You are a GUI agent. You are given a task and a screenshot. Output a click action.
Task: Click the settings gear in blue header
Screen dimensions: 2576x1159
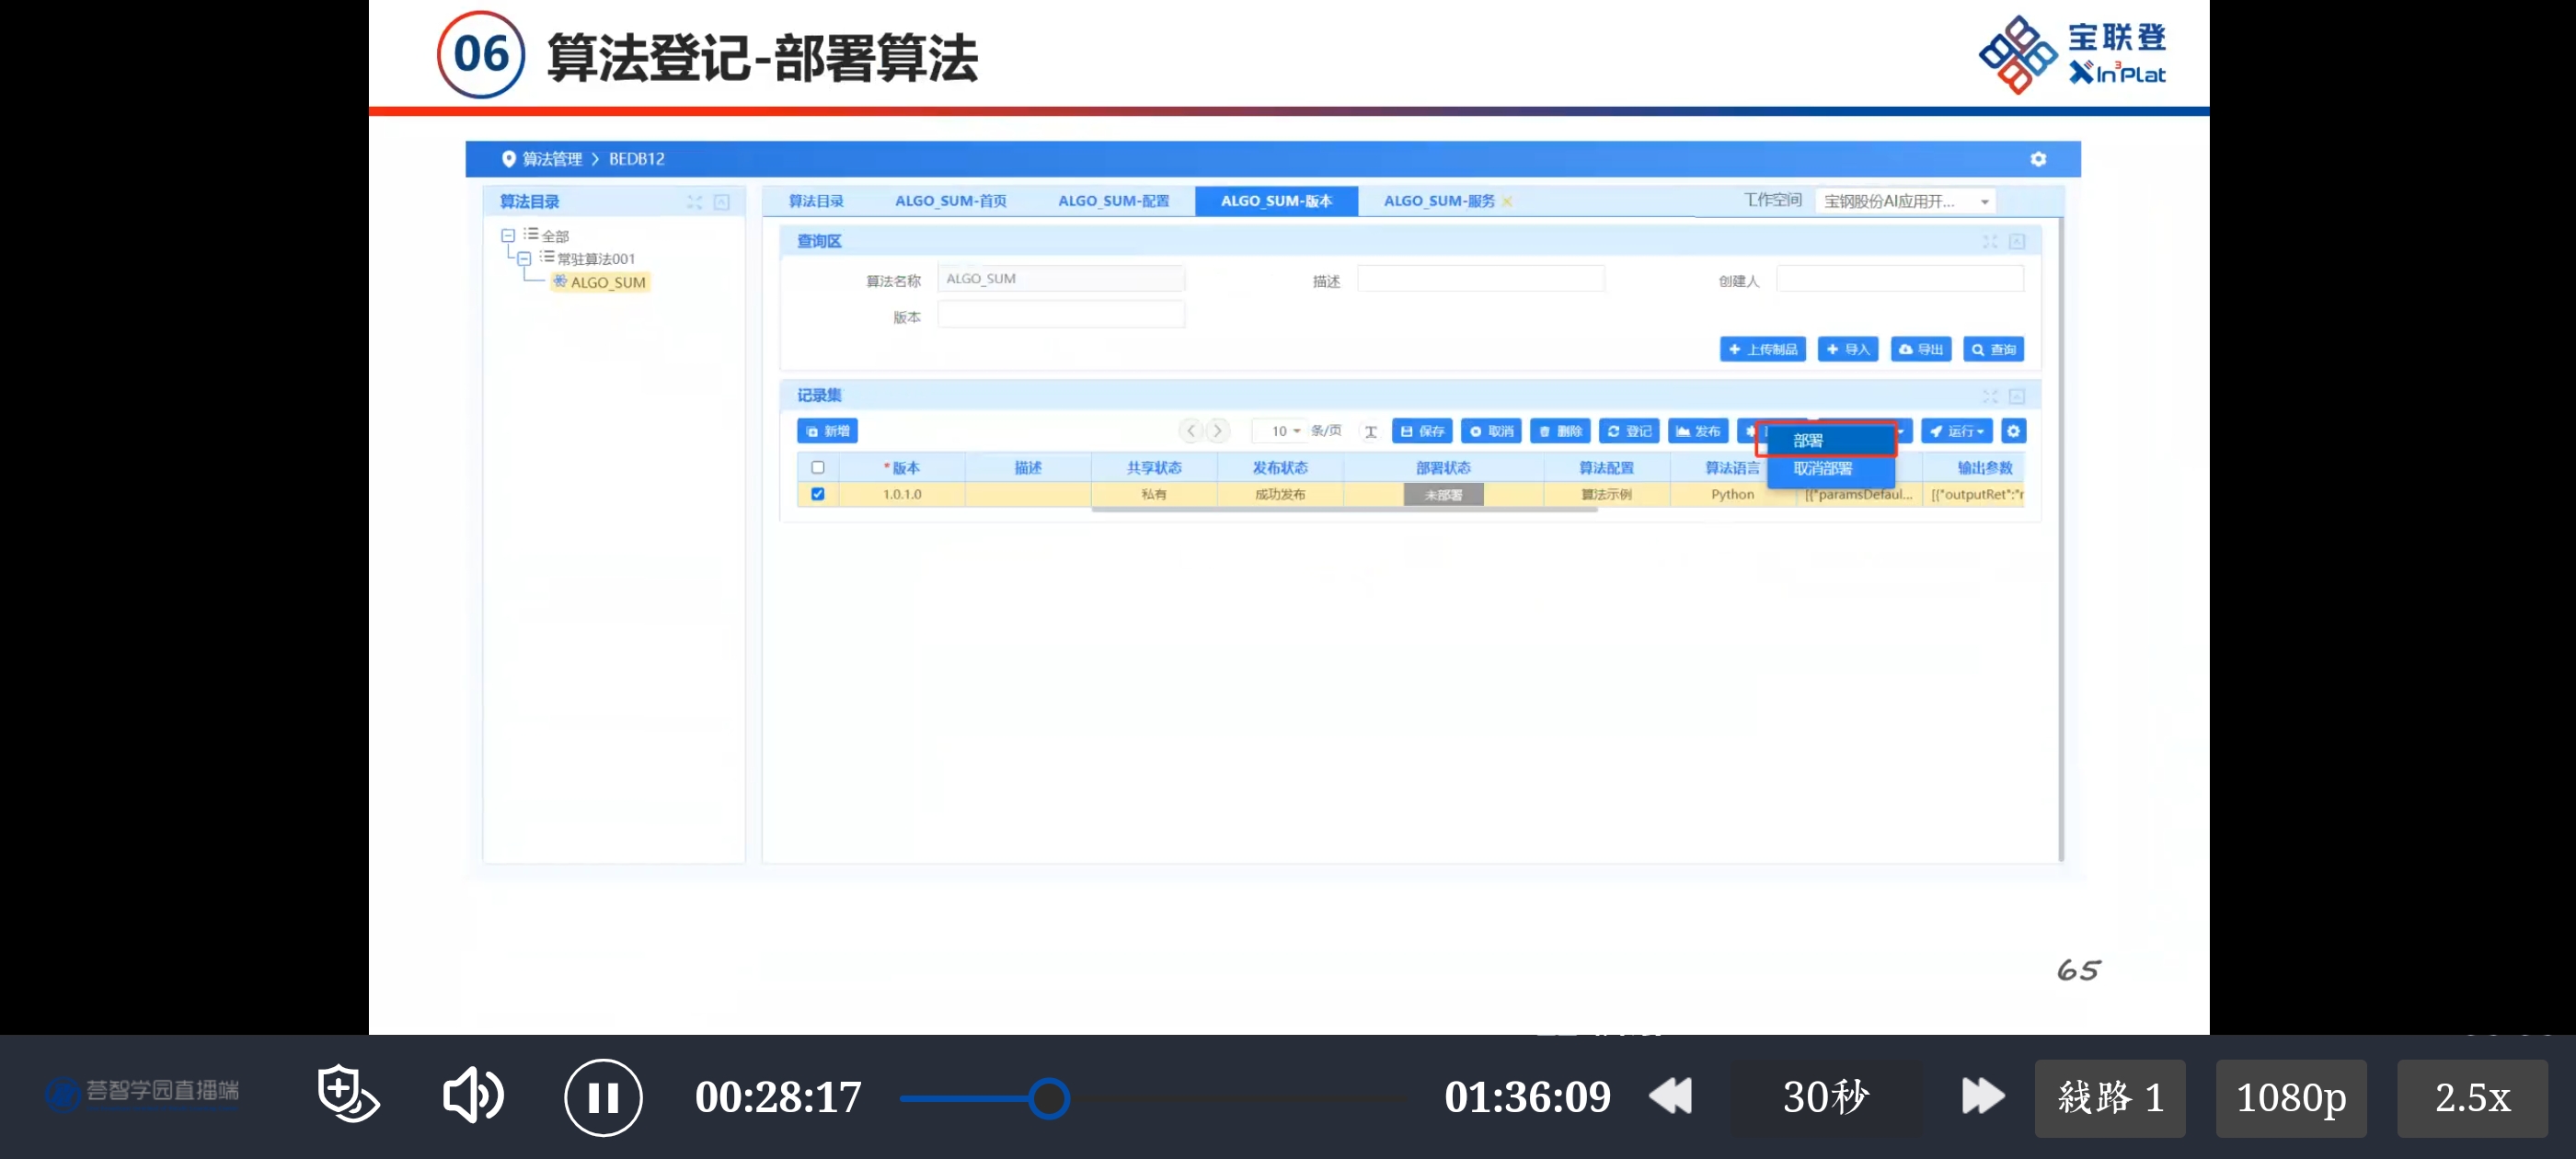coord(2037,159)
